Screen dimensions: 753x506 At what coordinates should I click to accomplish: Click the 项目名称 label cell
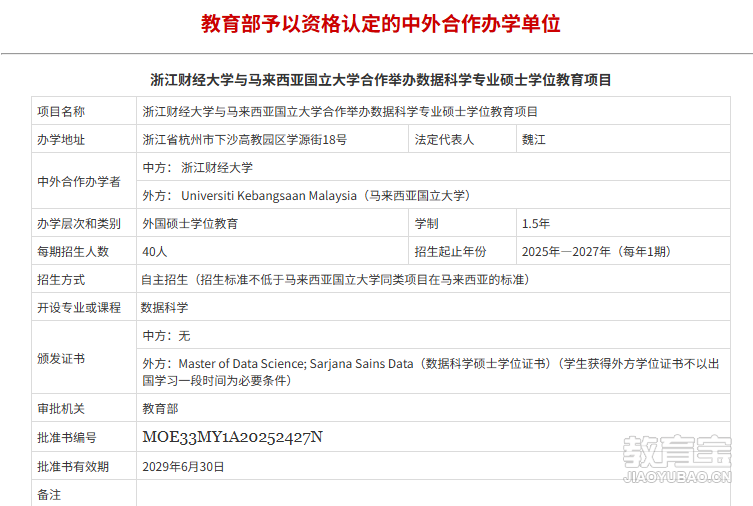pyautogui.click(x=84, y=111)
